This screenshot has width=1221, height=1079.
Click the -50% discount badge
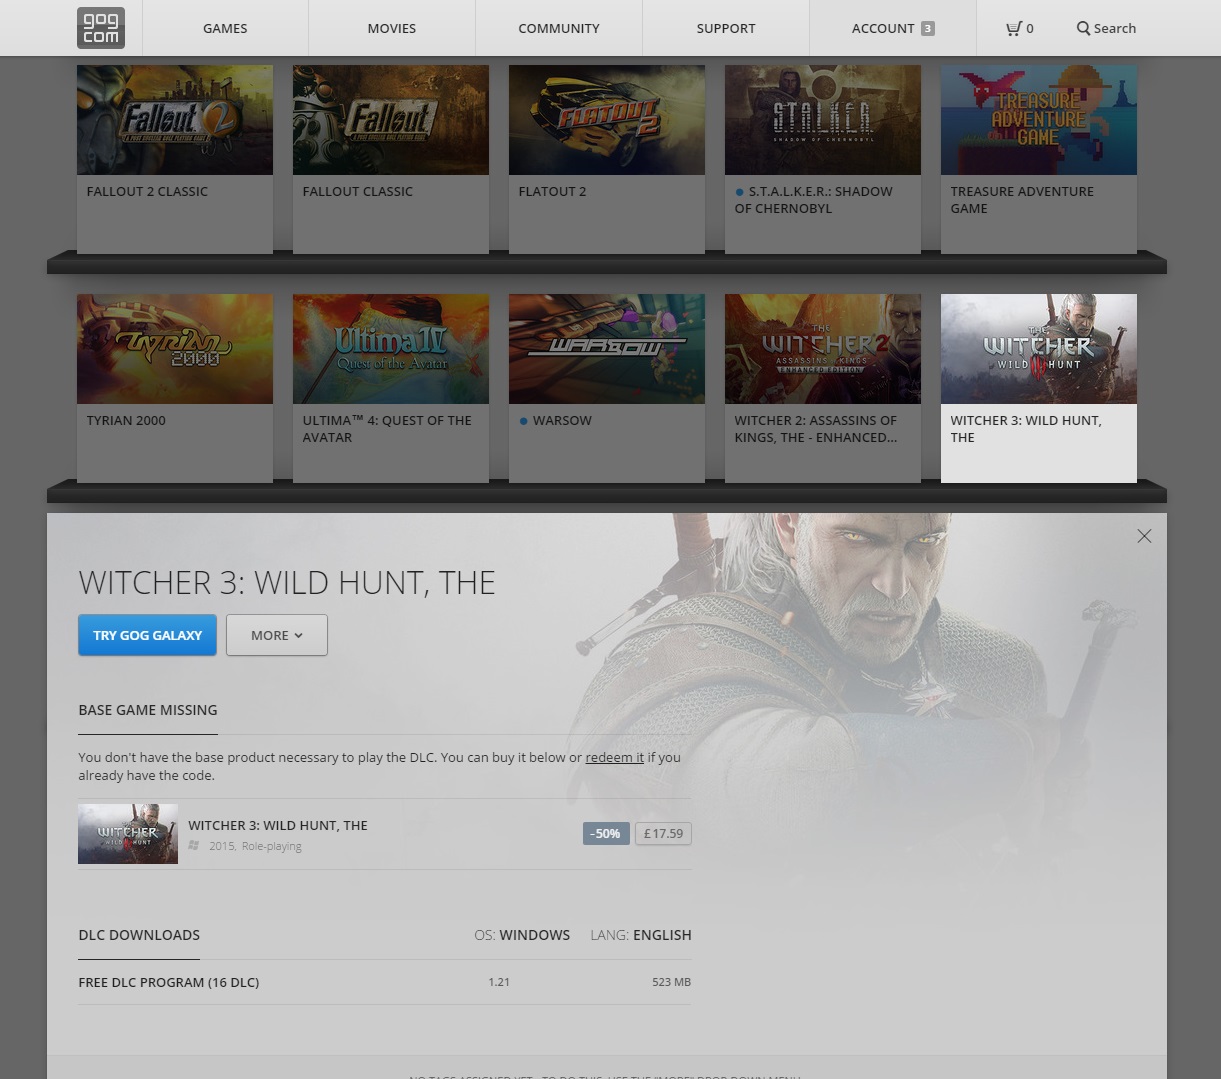[x=606, y=833]
